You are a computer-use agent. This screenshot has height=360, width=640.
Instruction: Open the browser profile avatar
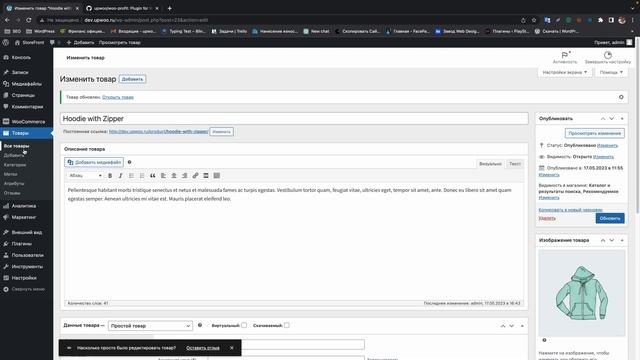click(622, 20)
